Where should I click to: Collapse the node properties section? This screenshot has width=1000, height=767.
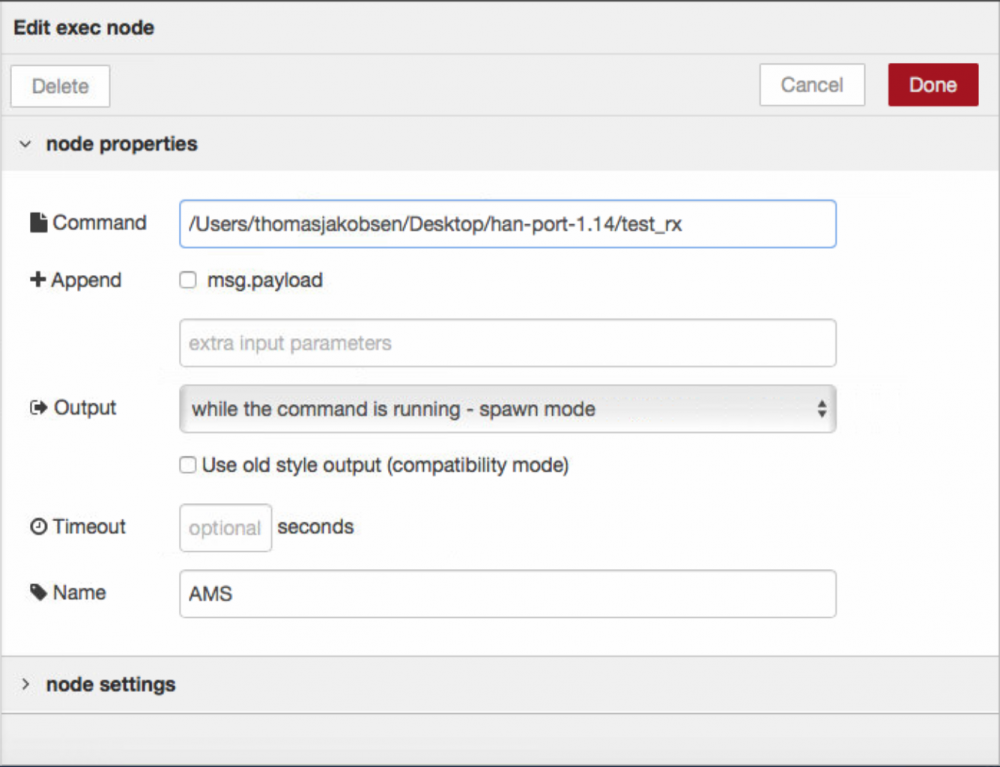(x=26, y=144)
